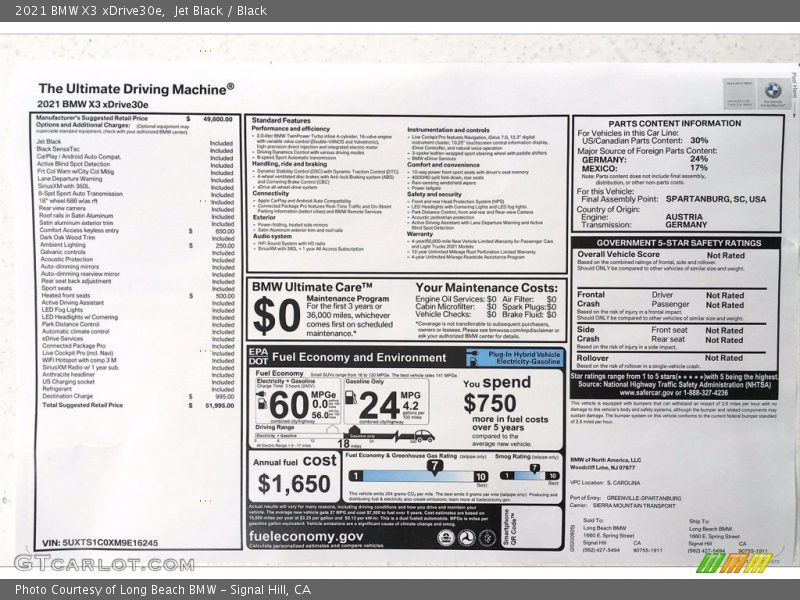Click the first round agency seal beside fueleconomy.gov
The width and height of the screenshot is (800, 600).
(x=446, y=538)
